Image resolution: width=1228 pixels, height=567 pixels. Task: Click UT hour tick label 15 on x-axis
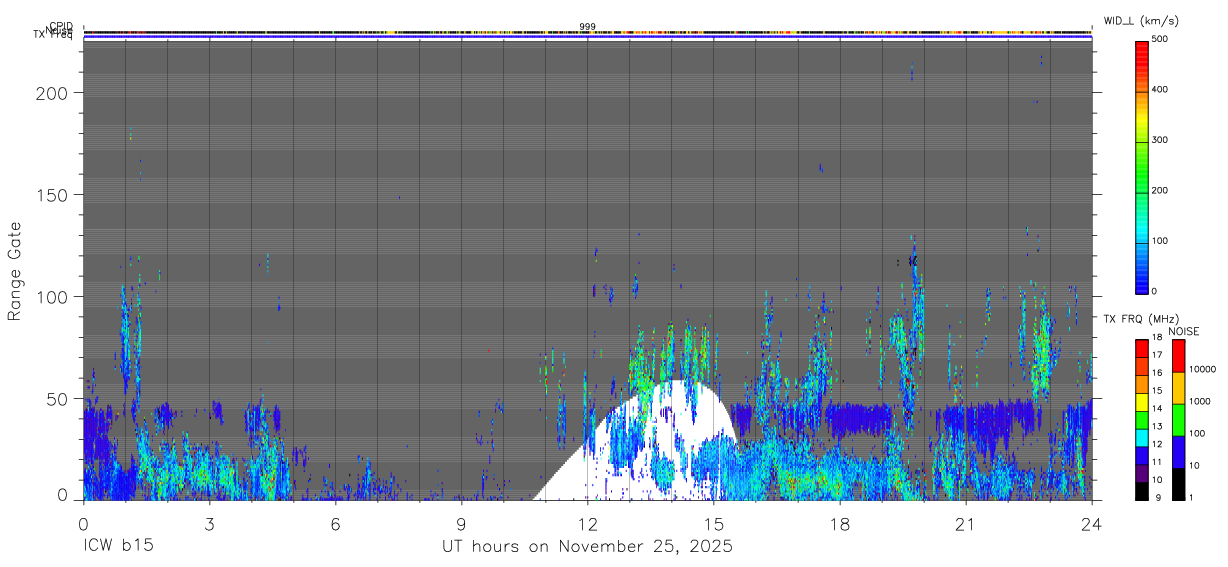click(714, 524)
